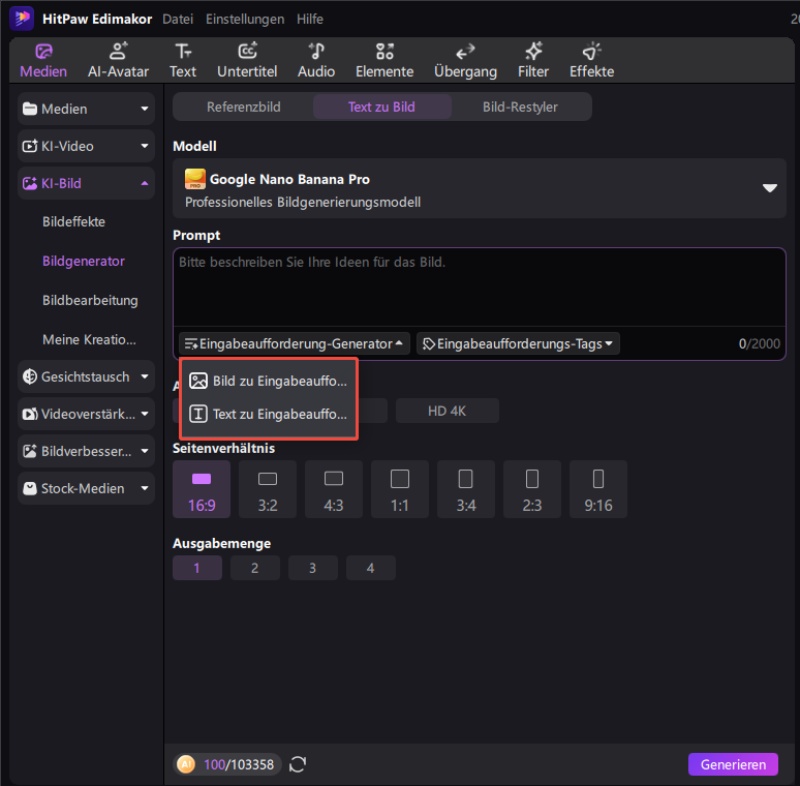
Task: Click into the Prompt text field
Action: pyautogui.click(x=479, y=288)
